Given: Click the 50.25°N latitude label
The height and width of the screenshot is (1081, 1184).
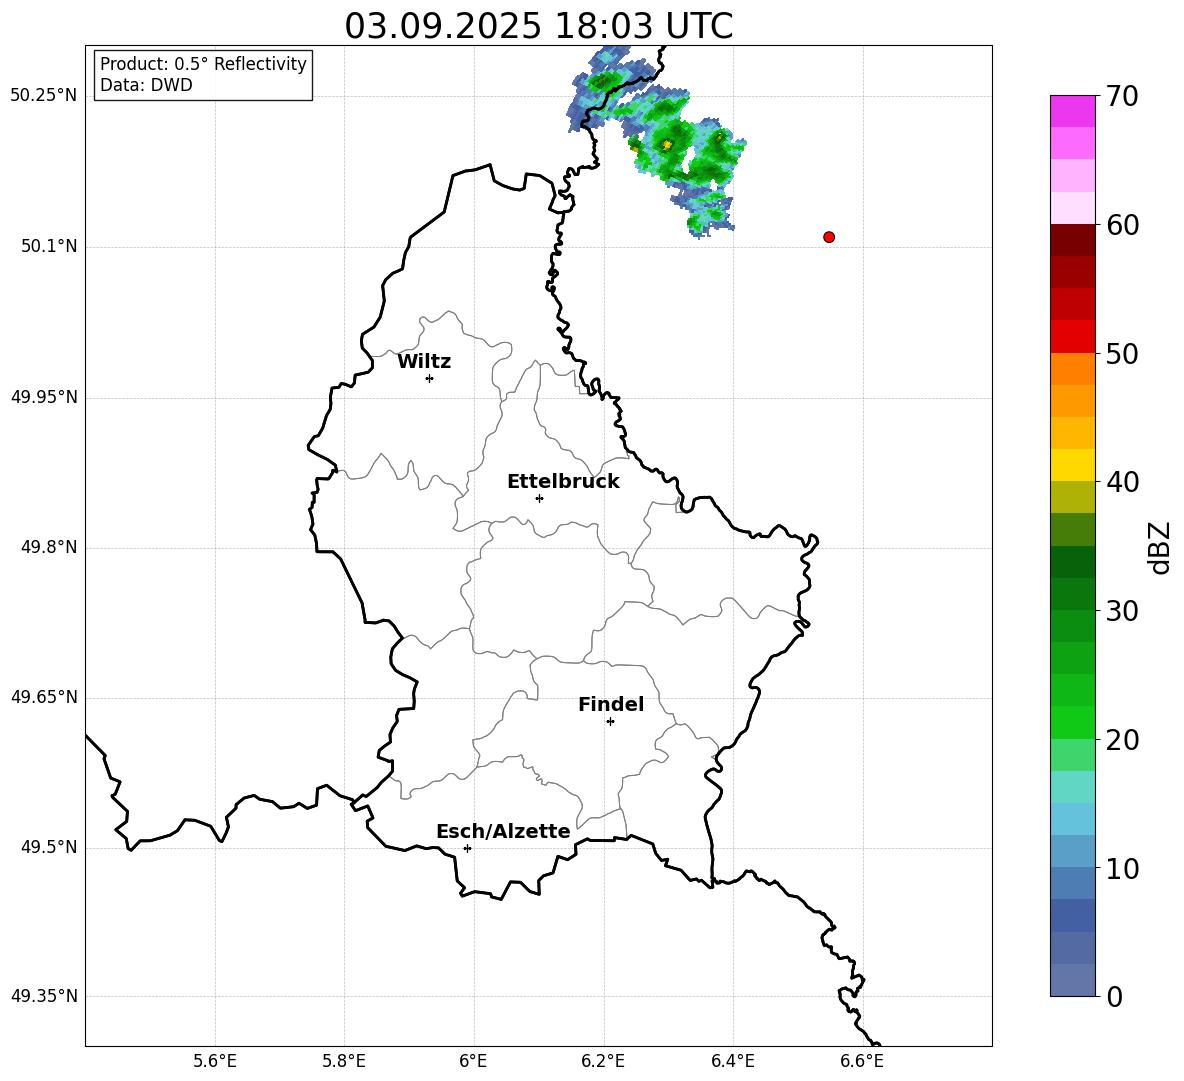Looking at the screenshot, I should (44, 96).
